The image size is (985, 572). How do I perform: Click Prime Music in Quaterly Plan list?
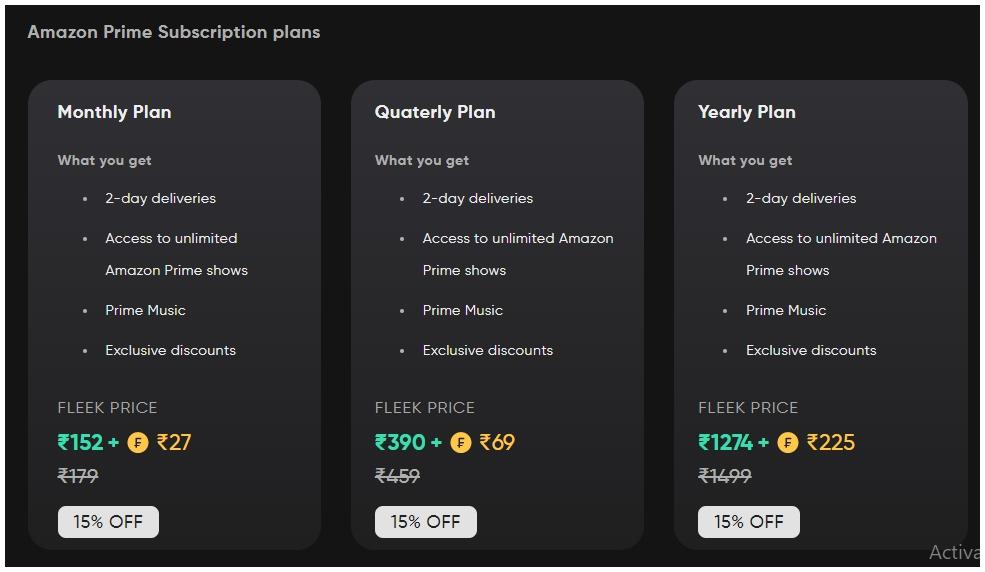[x=463, y=310]
